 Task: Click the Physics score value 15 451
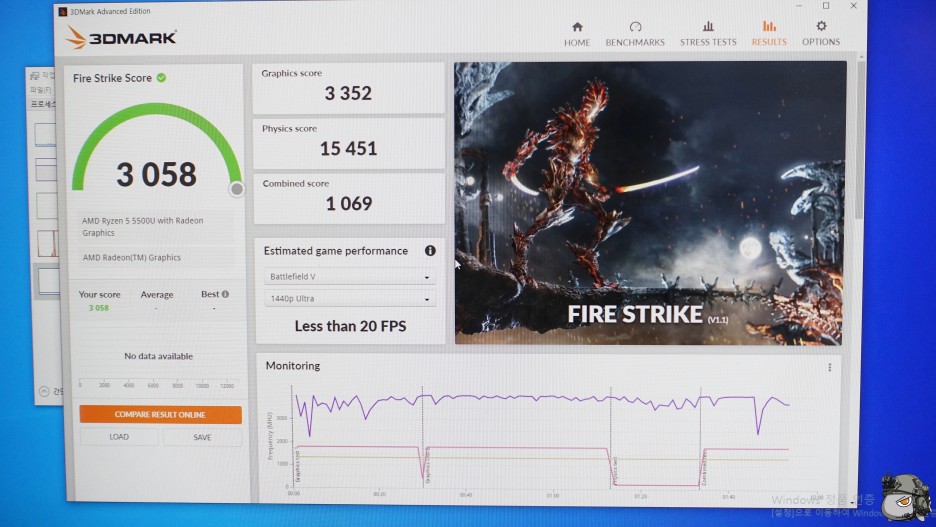click(x=348, y=148)
